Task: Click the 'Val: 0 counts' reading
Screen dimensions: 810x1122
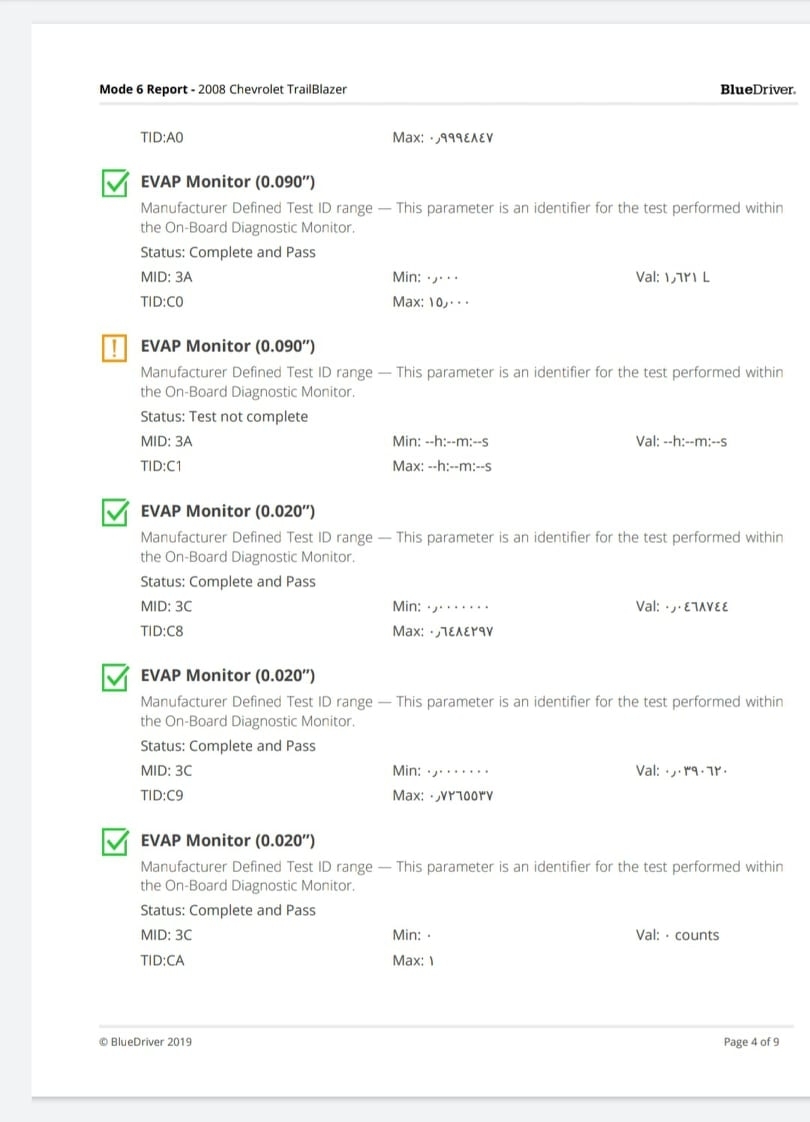Action: pyautogui.click(x=677, y=935)
